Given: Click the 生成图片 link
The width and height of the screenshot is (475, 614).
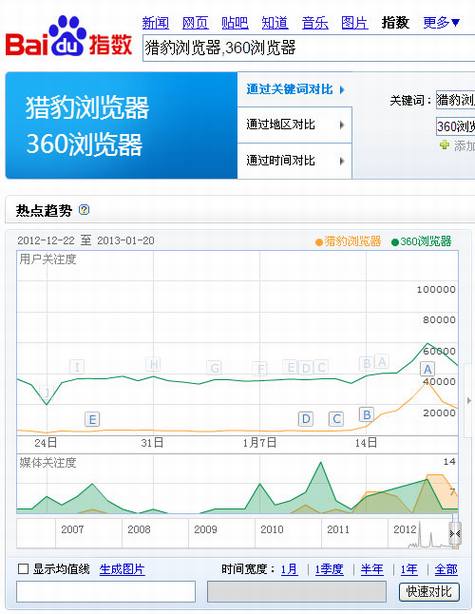Looking at the screenshot, I should click(x=122, y=569).
